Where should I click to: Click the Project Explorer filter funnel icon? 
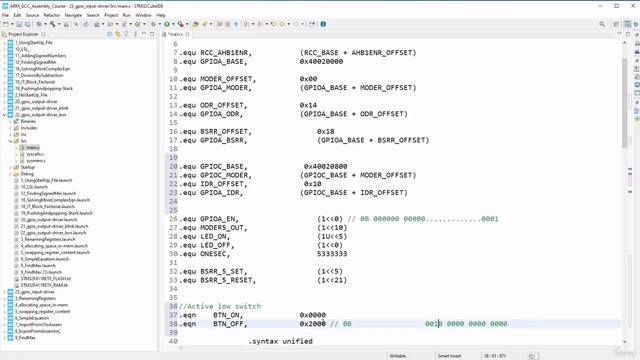coord(126,34)
